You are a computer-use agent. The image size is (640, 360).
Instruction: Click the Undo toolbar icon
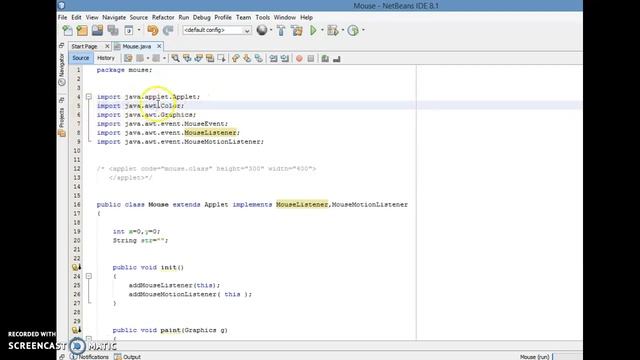click(x=153, y=30)
